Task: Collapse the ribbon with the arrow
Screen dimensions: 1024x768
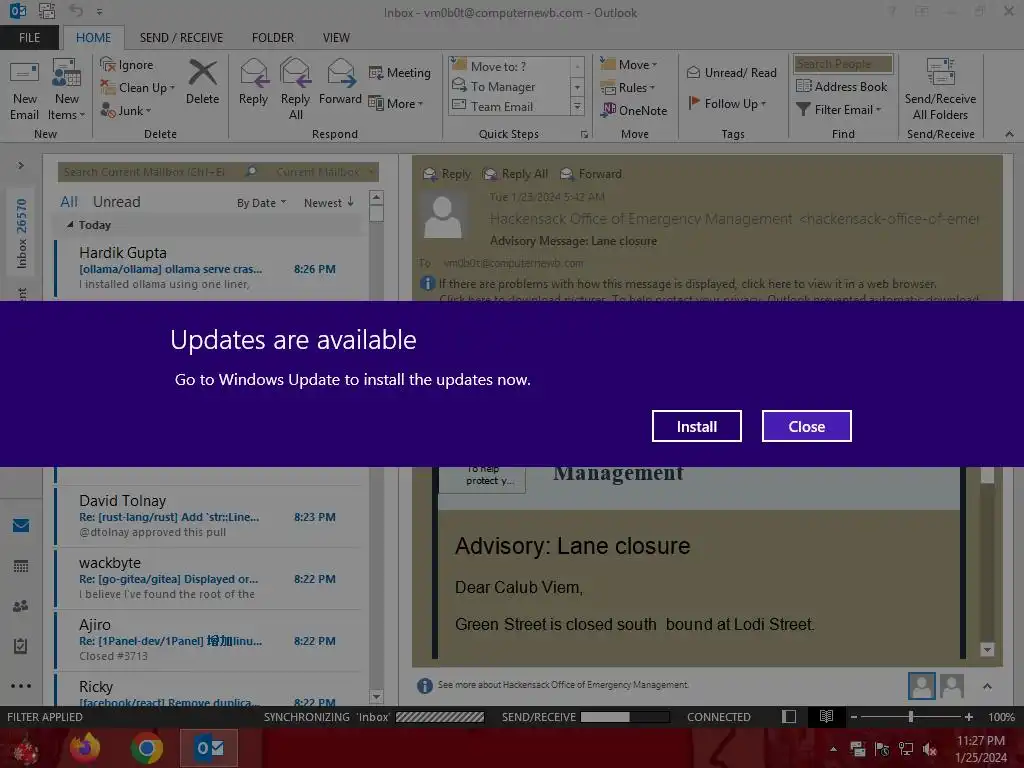Action: pyautogui.click(x=1010, y=134)
